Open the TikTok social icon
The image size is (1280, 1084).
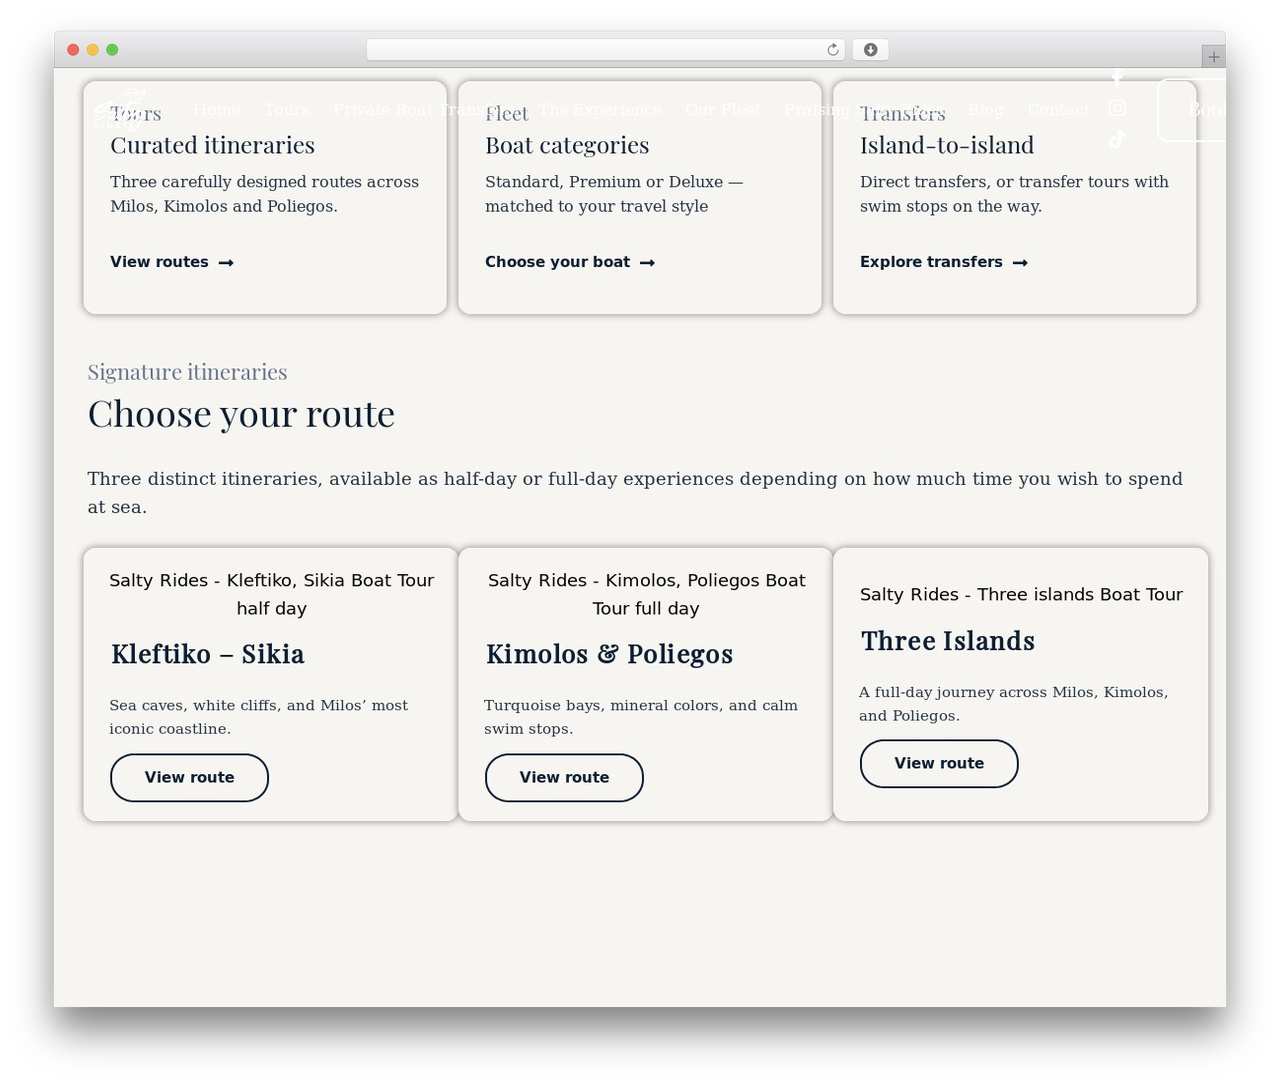pos(1117,139)
